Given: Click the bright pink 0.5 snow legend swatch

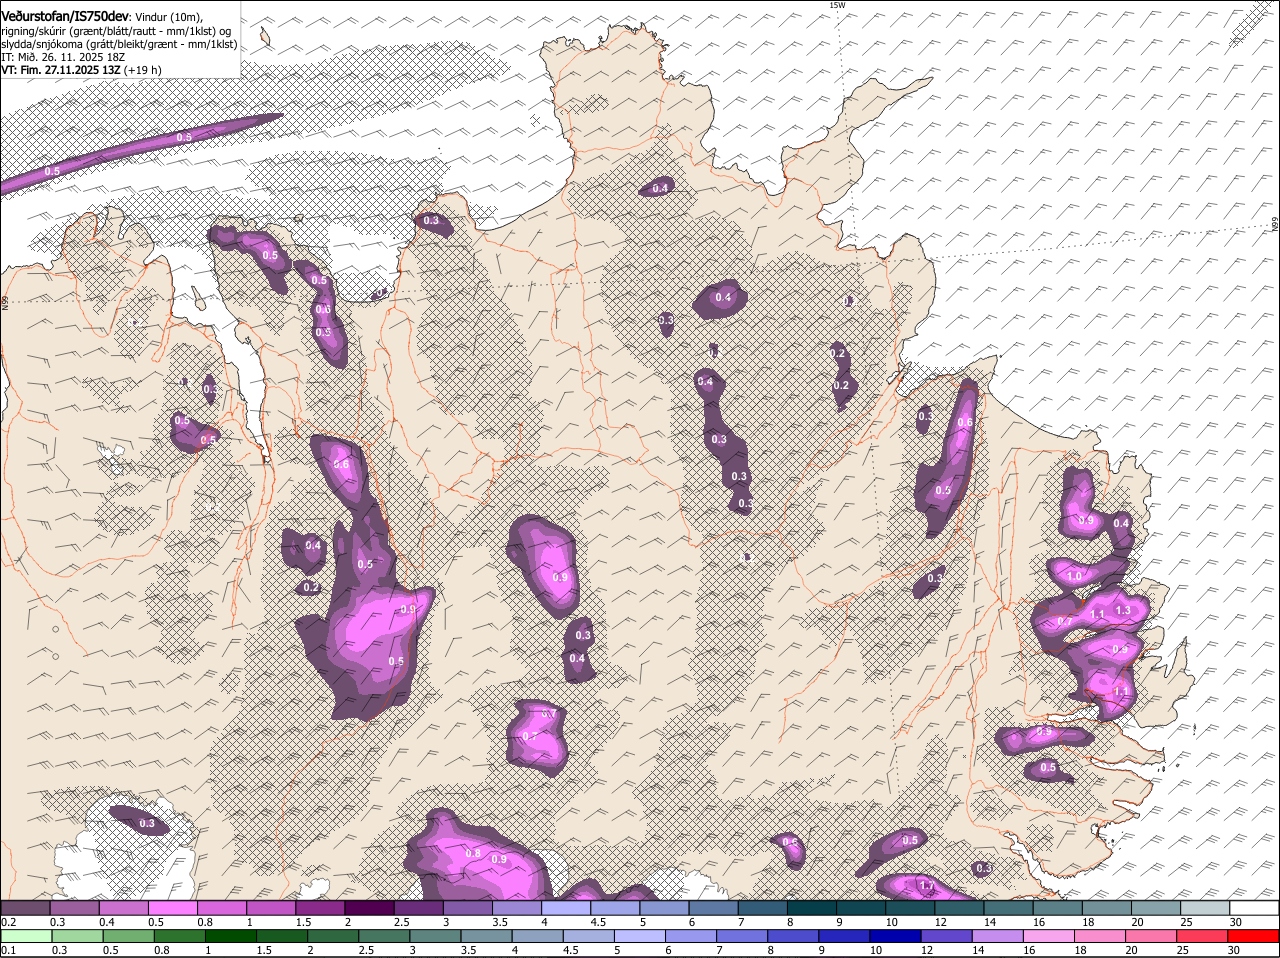Looking at the screenshot, I should [172, 908].
